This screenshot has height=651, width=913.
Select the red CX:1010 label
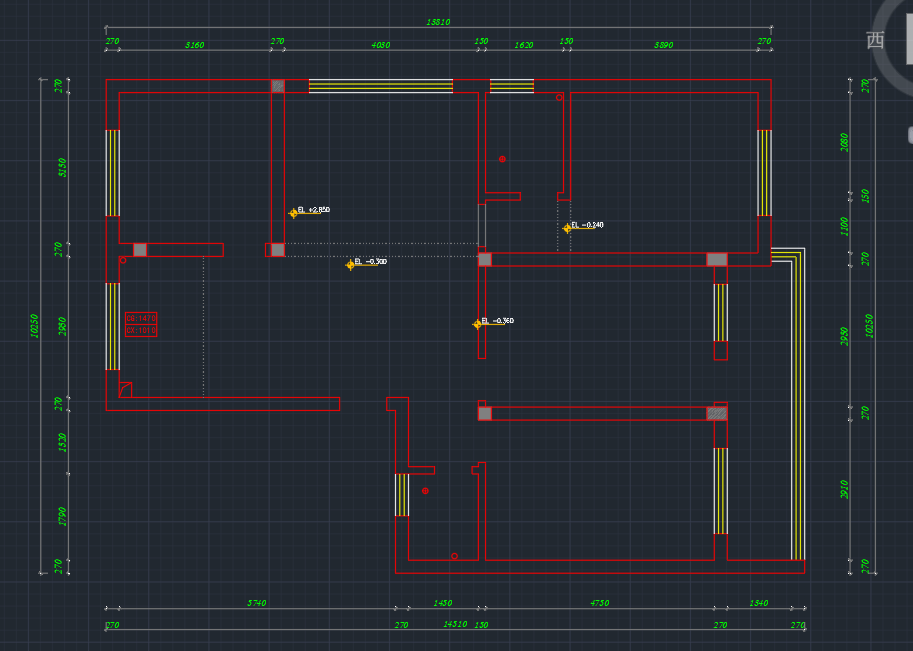coord(141,330)
